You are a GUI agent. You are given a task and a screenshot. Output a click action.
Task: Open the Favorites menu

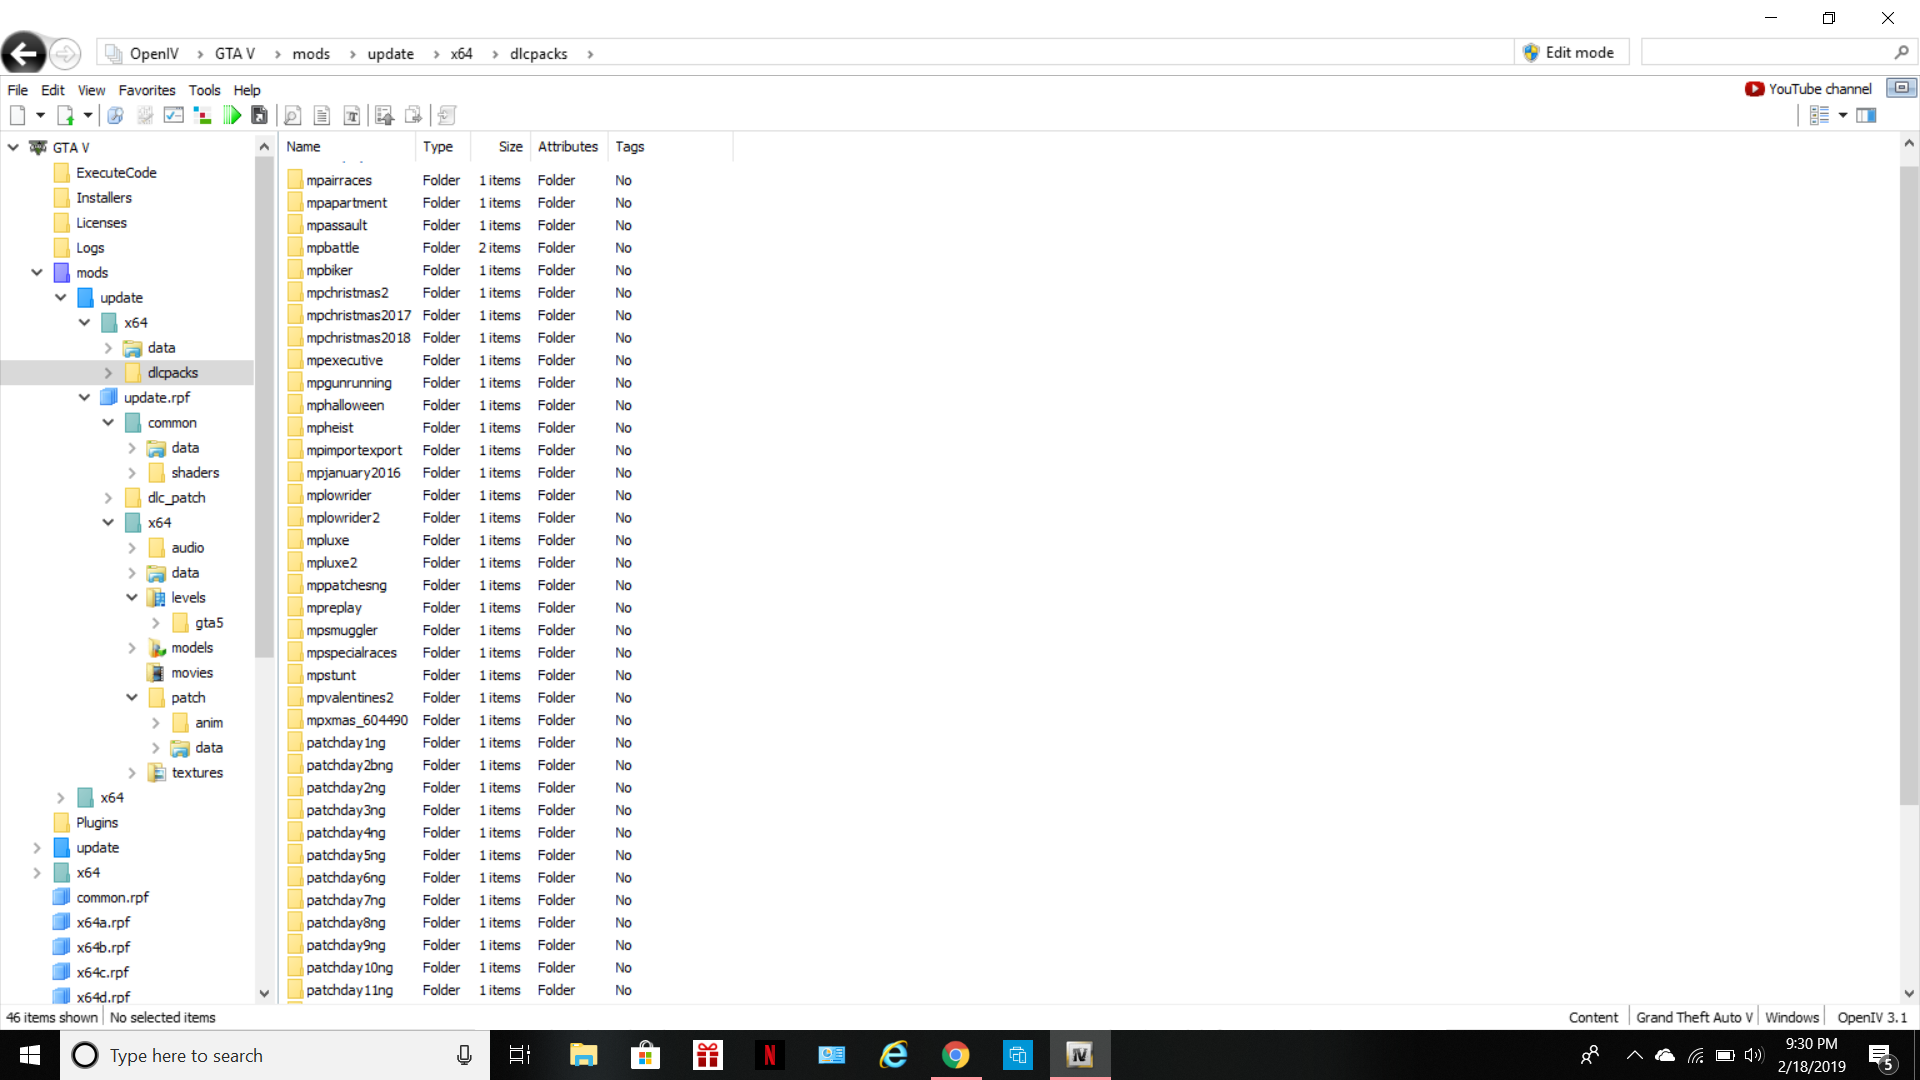(x=146, y=90)
